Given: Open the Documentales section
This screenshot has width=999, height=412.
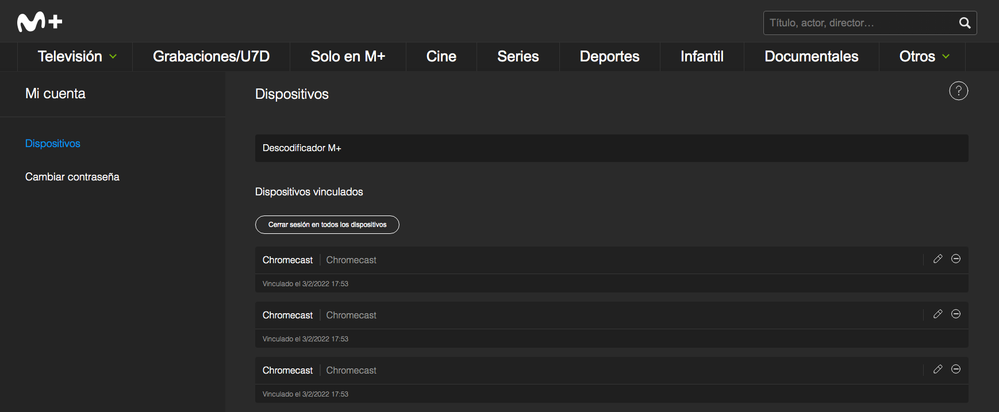Looking at the screenshot, I should 811,57.
